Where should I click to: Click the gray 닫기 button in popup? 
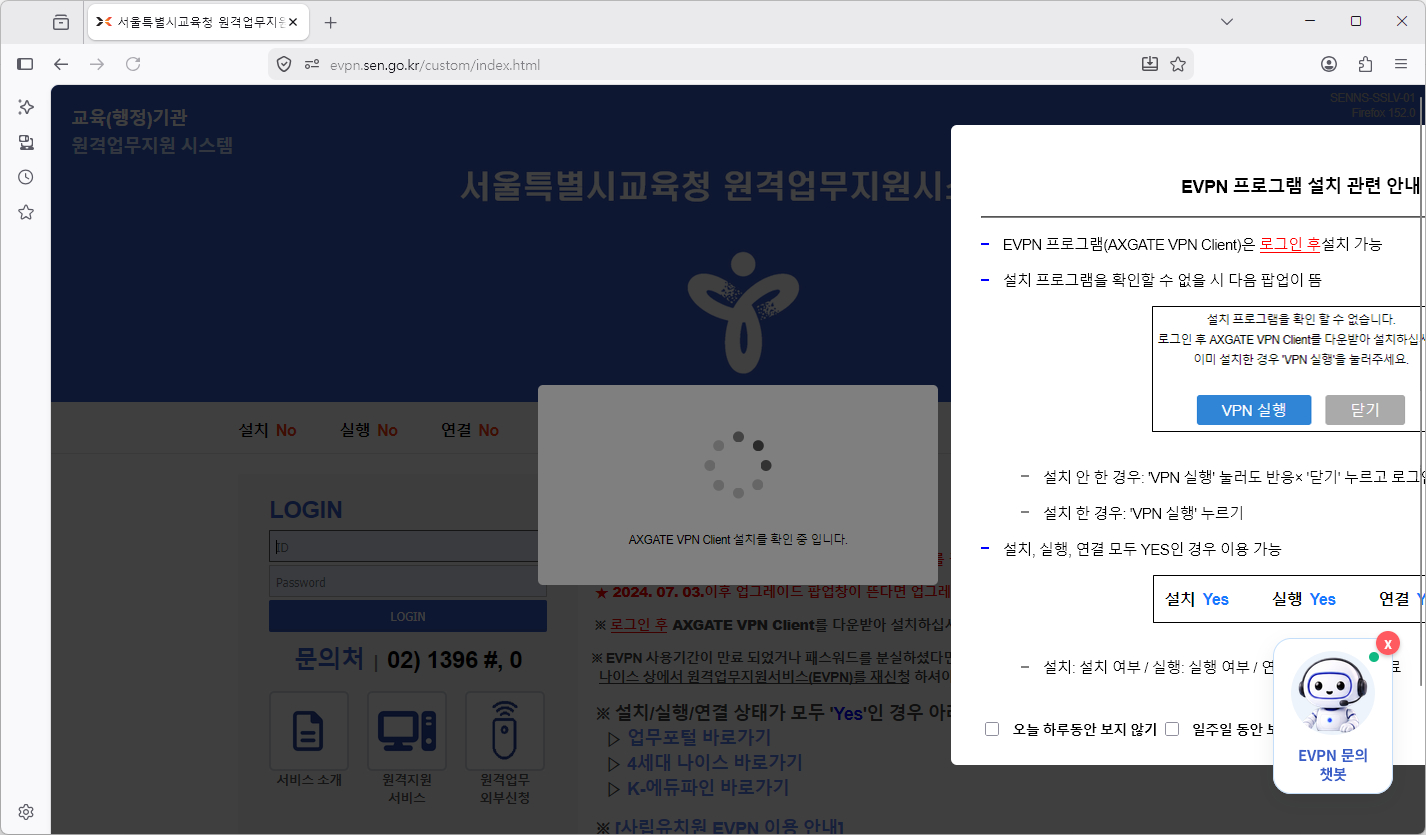(x=1365, y=410)
